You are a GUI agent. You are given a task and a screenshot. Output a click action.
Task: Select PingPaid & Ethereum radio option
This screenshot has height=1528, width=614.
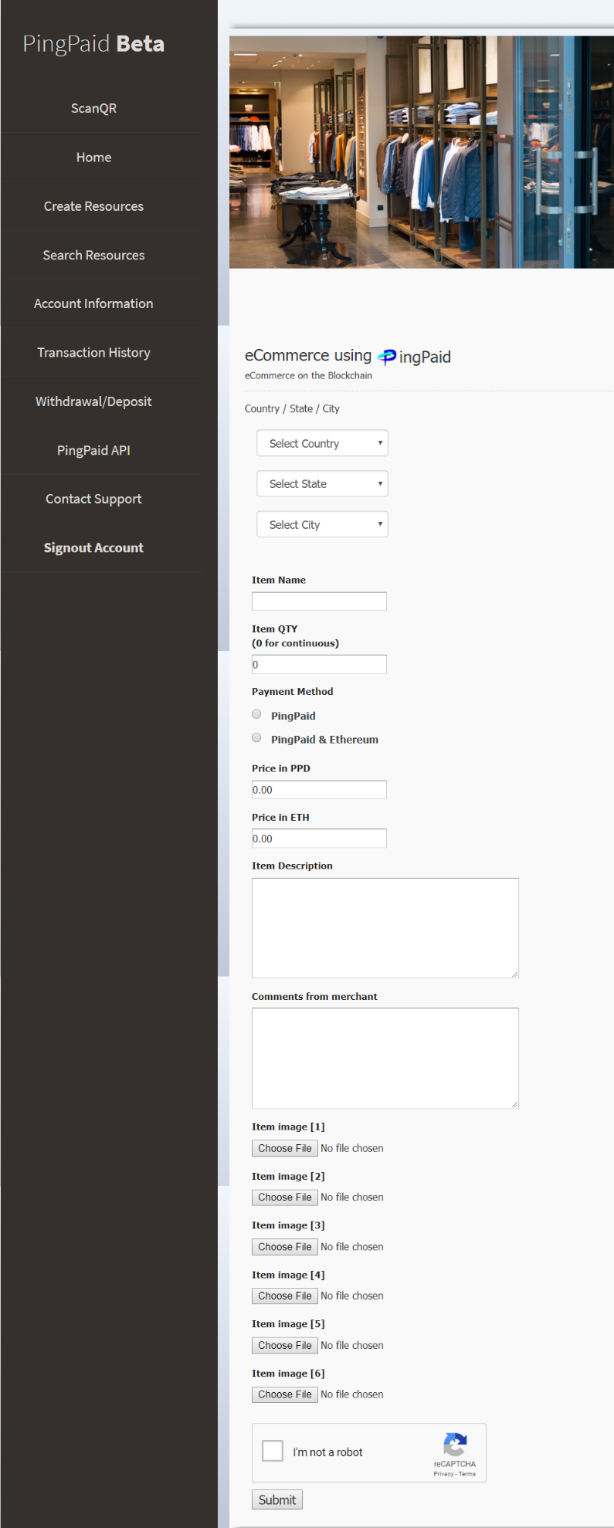click(257, 738)
